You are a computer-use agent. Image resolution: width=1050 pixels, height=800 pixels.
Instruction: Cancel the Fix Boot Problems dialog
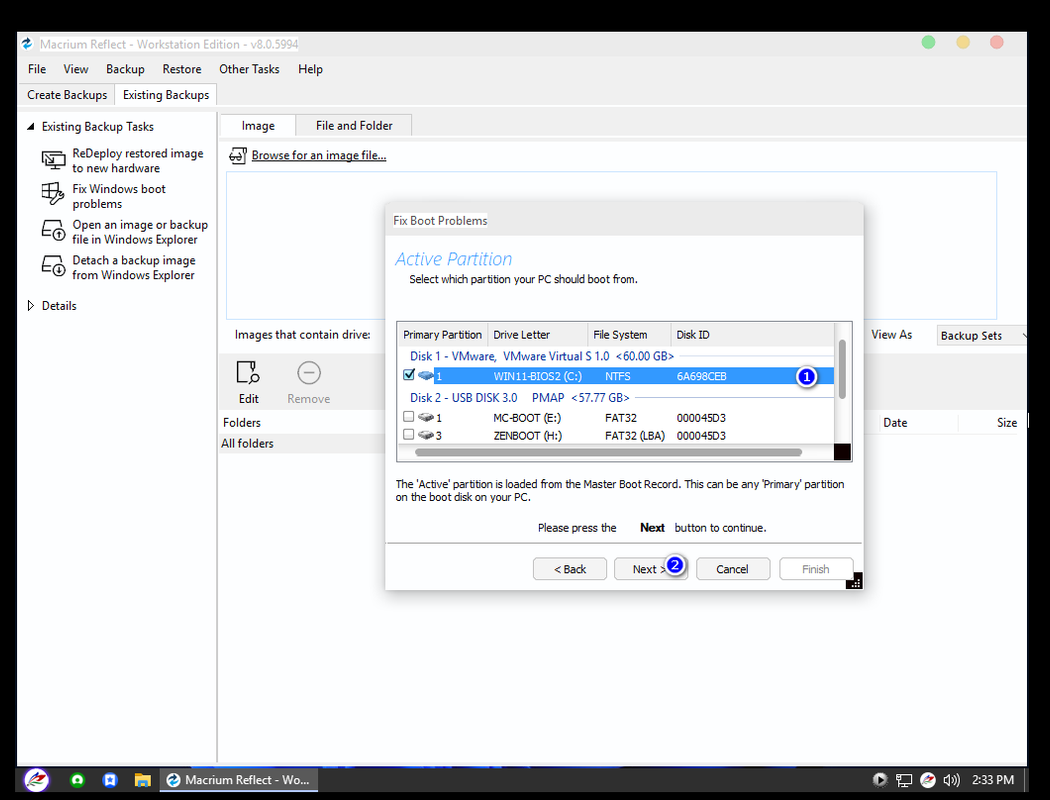click(733, 569)
